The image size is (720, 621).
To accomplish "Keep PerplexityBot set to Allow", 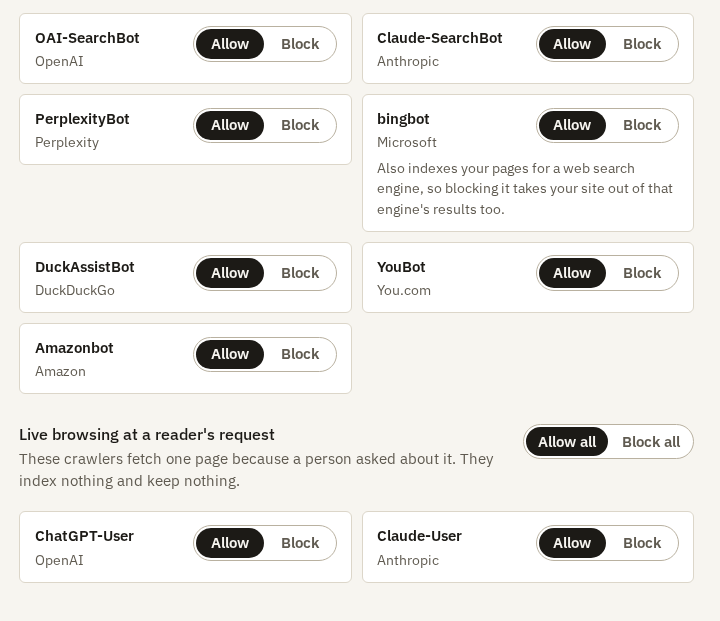I will [230, 125].
